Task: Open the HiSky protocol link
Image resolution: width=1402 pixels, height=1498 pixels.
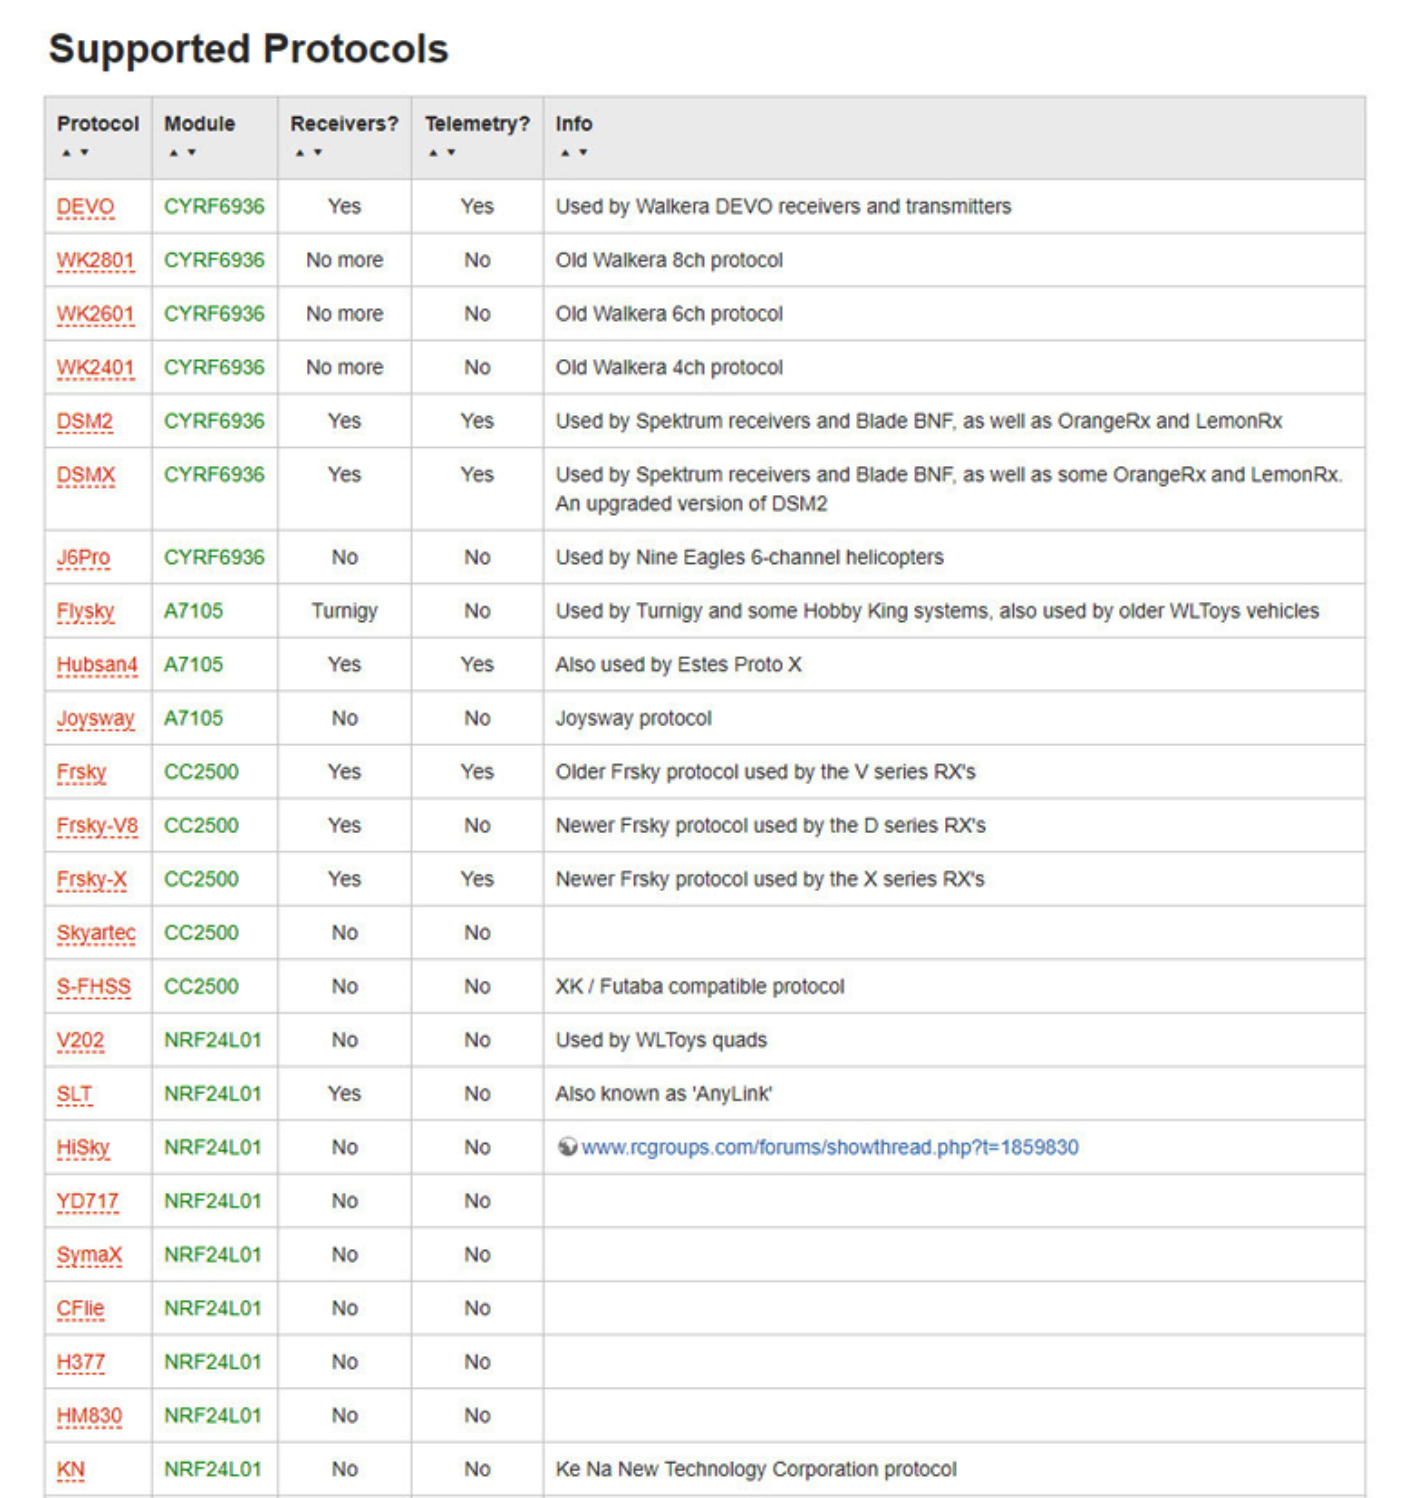Action: point(83,1148)
